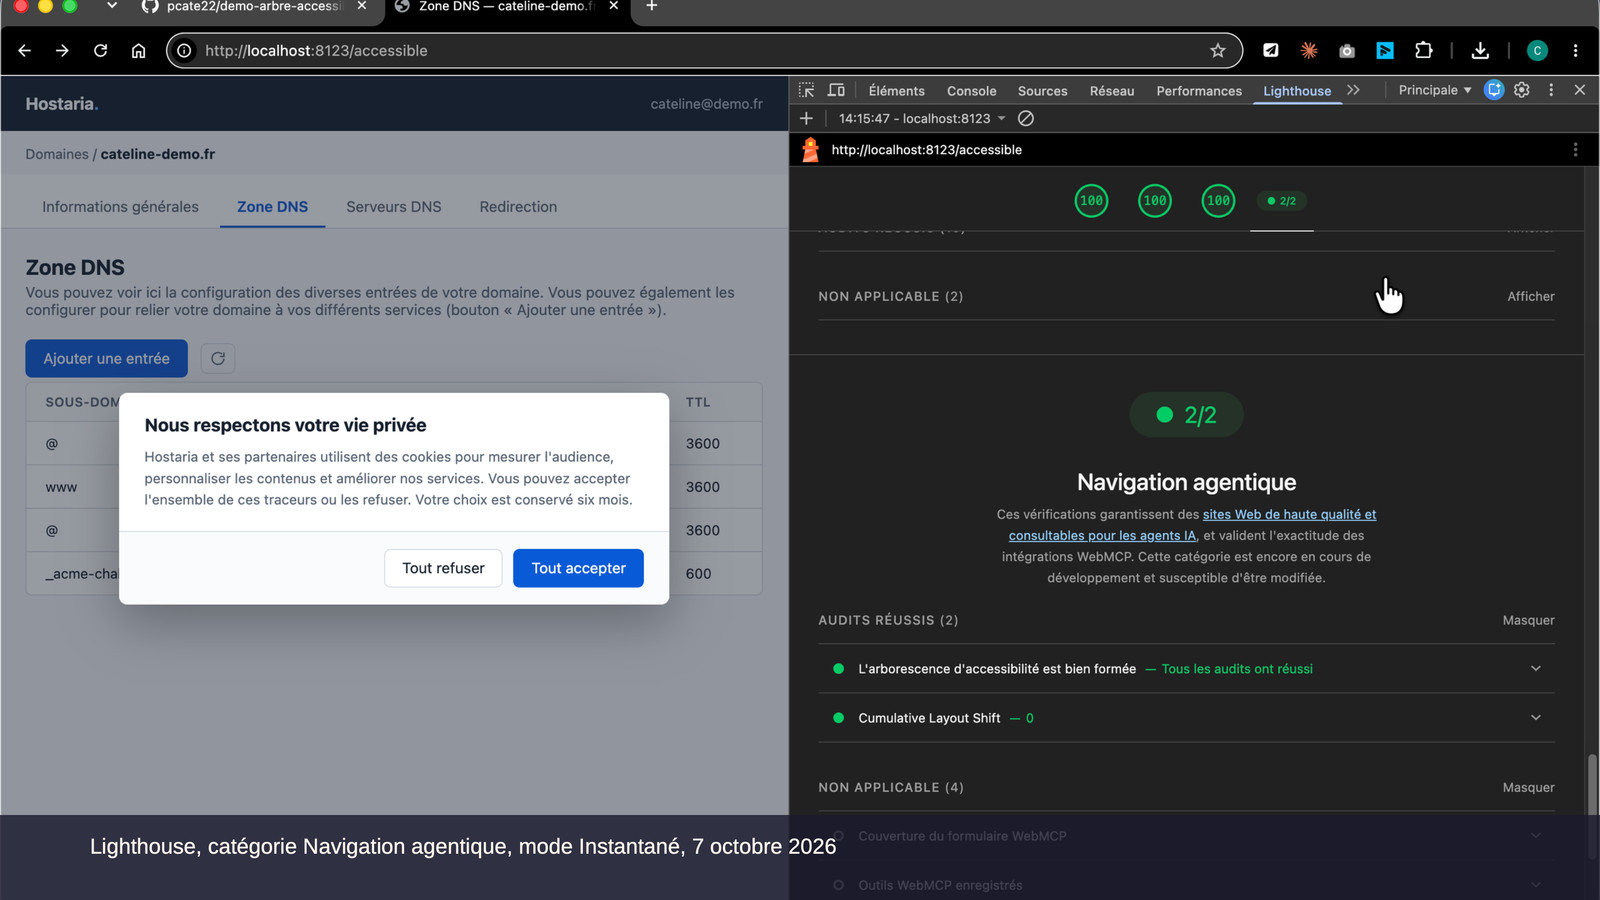Open the DevTools more options kebab menu
Screen dimensions: 1600x900
click(x=1551, y=90)
